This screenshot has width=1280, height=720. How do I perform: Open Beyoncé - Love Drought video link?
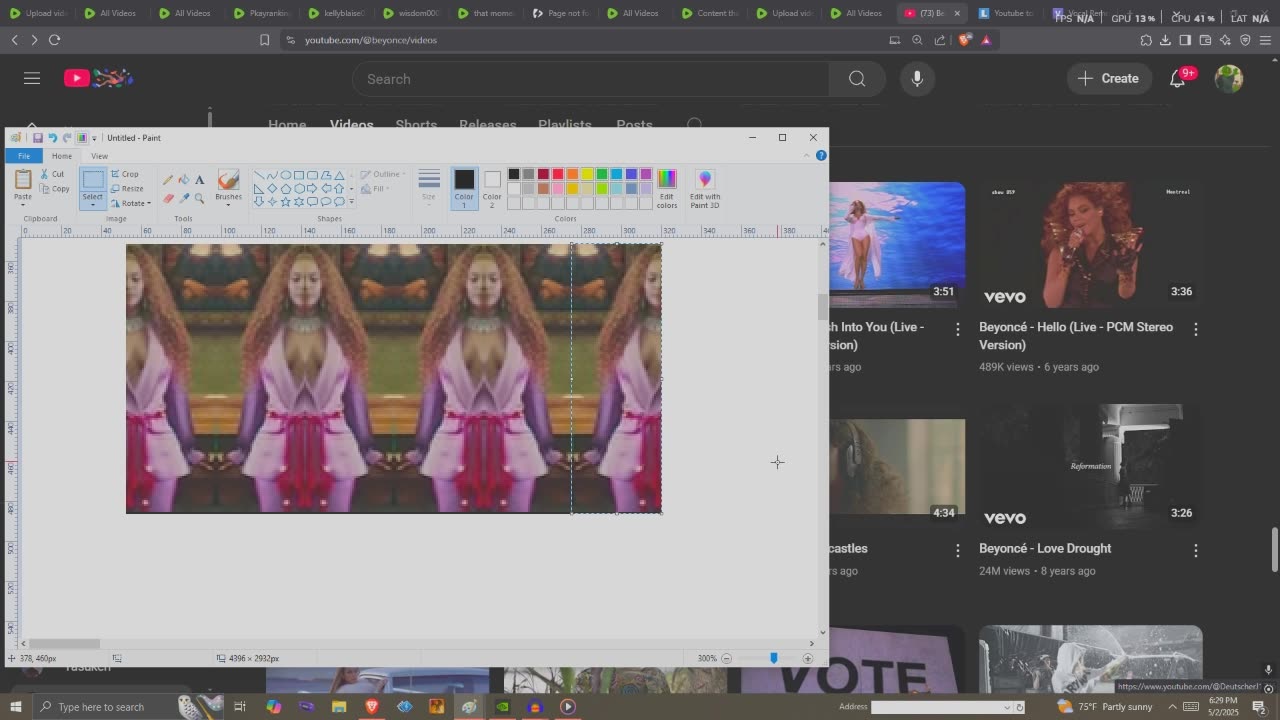[1045, 548]
